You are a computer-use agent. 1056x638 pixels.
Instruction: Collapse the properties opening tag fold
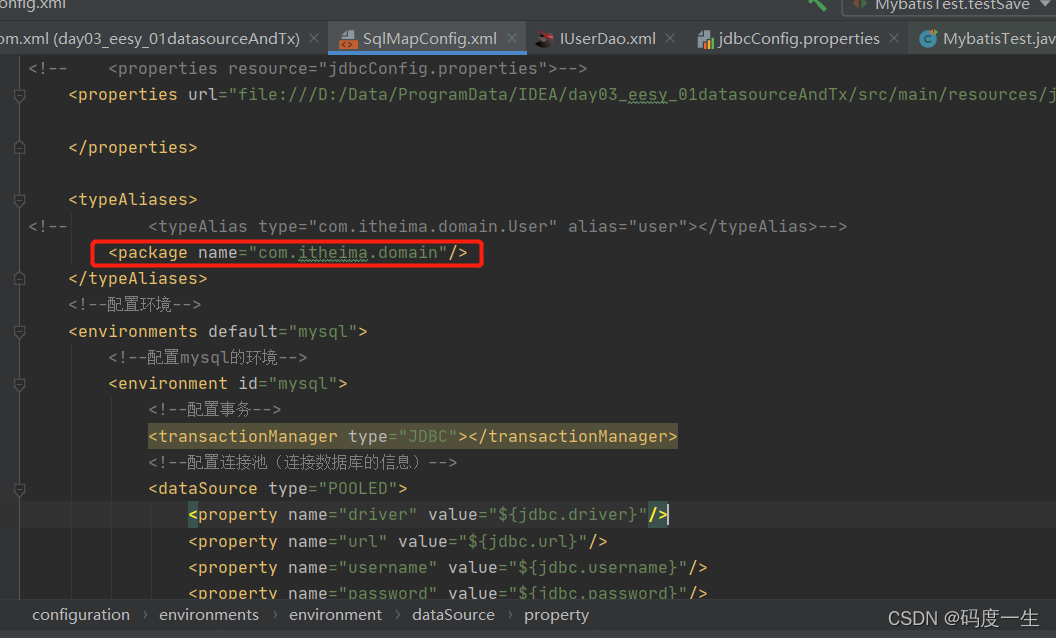20,95
